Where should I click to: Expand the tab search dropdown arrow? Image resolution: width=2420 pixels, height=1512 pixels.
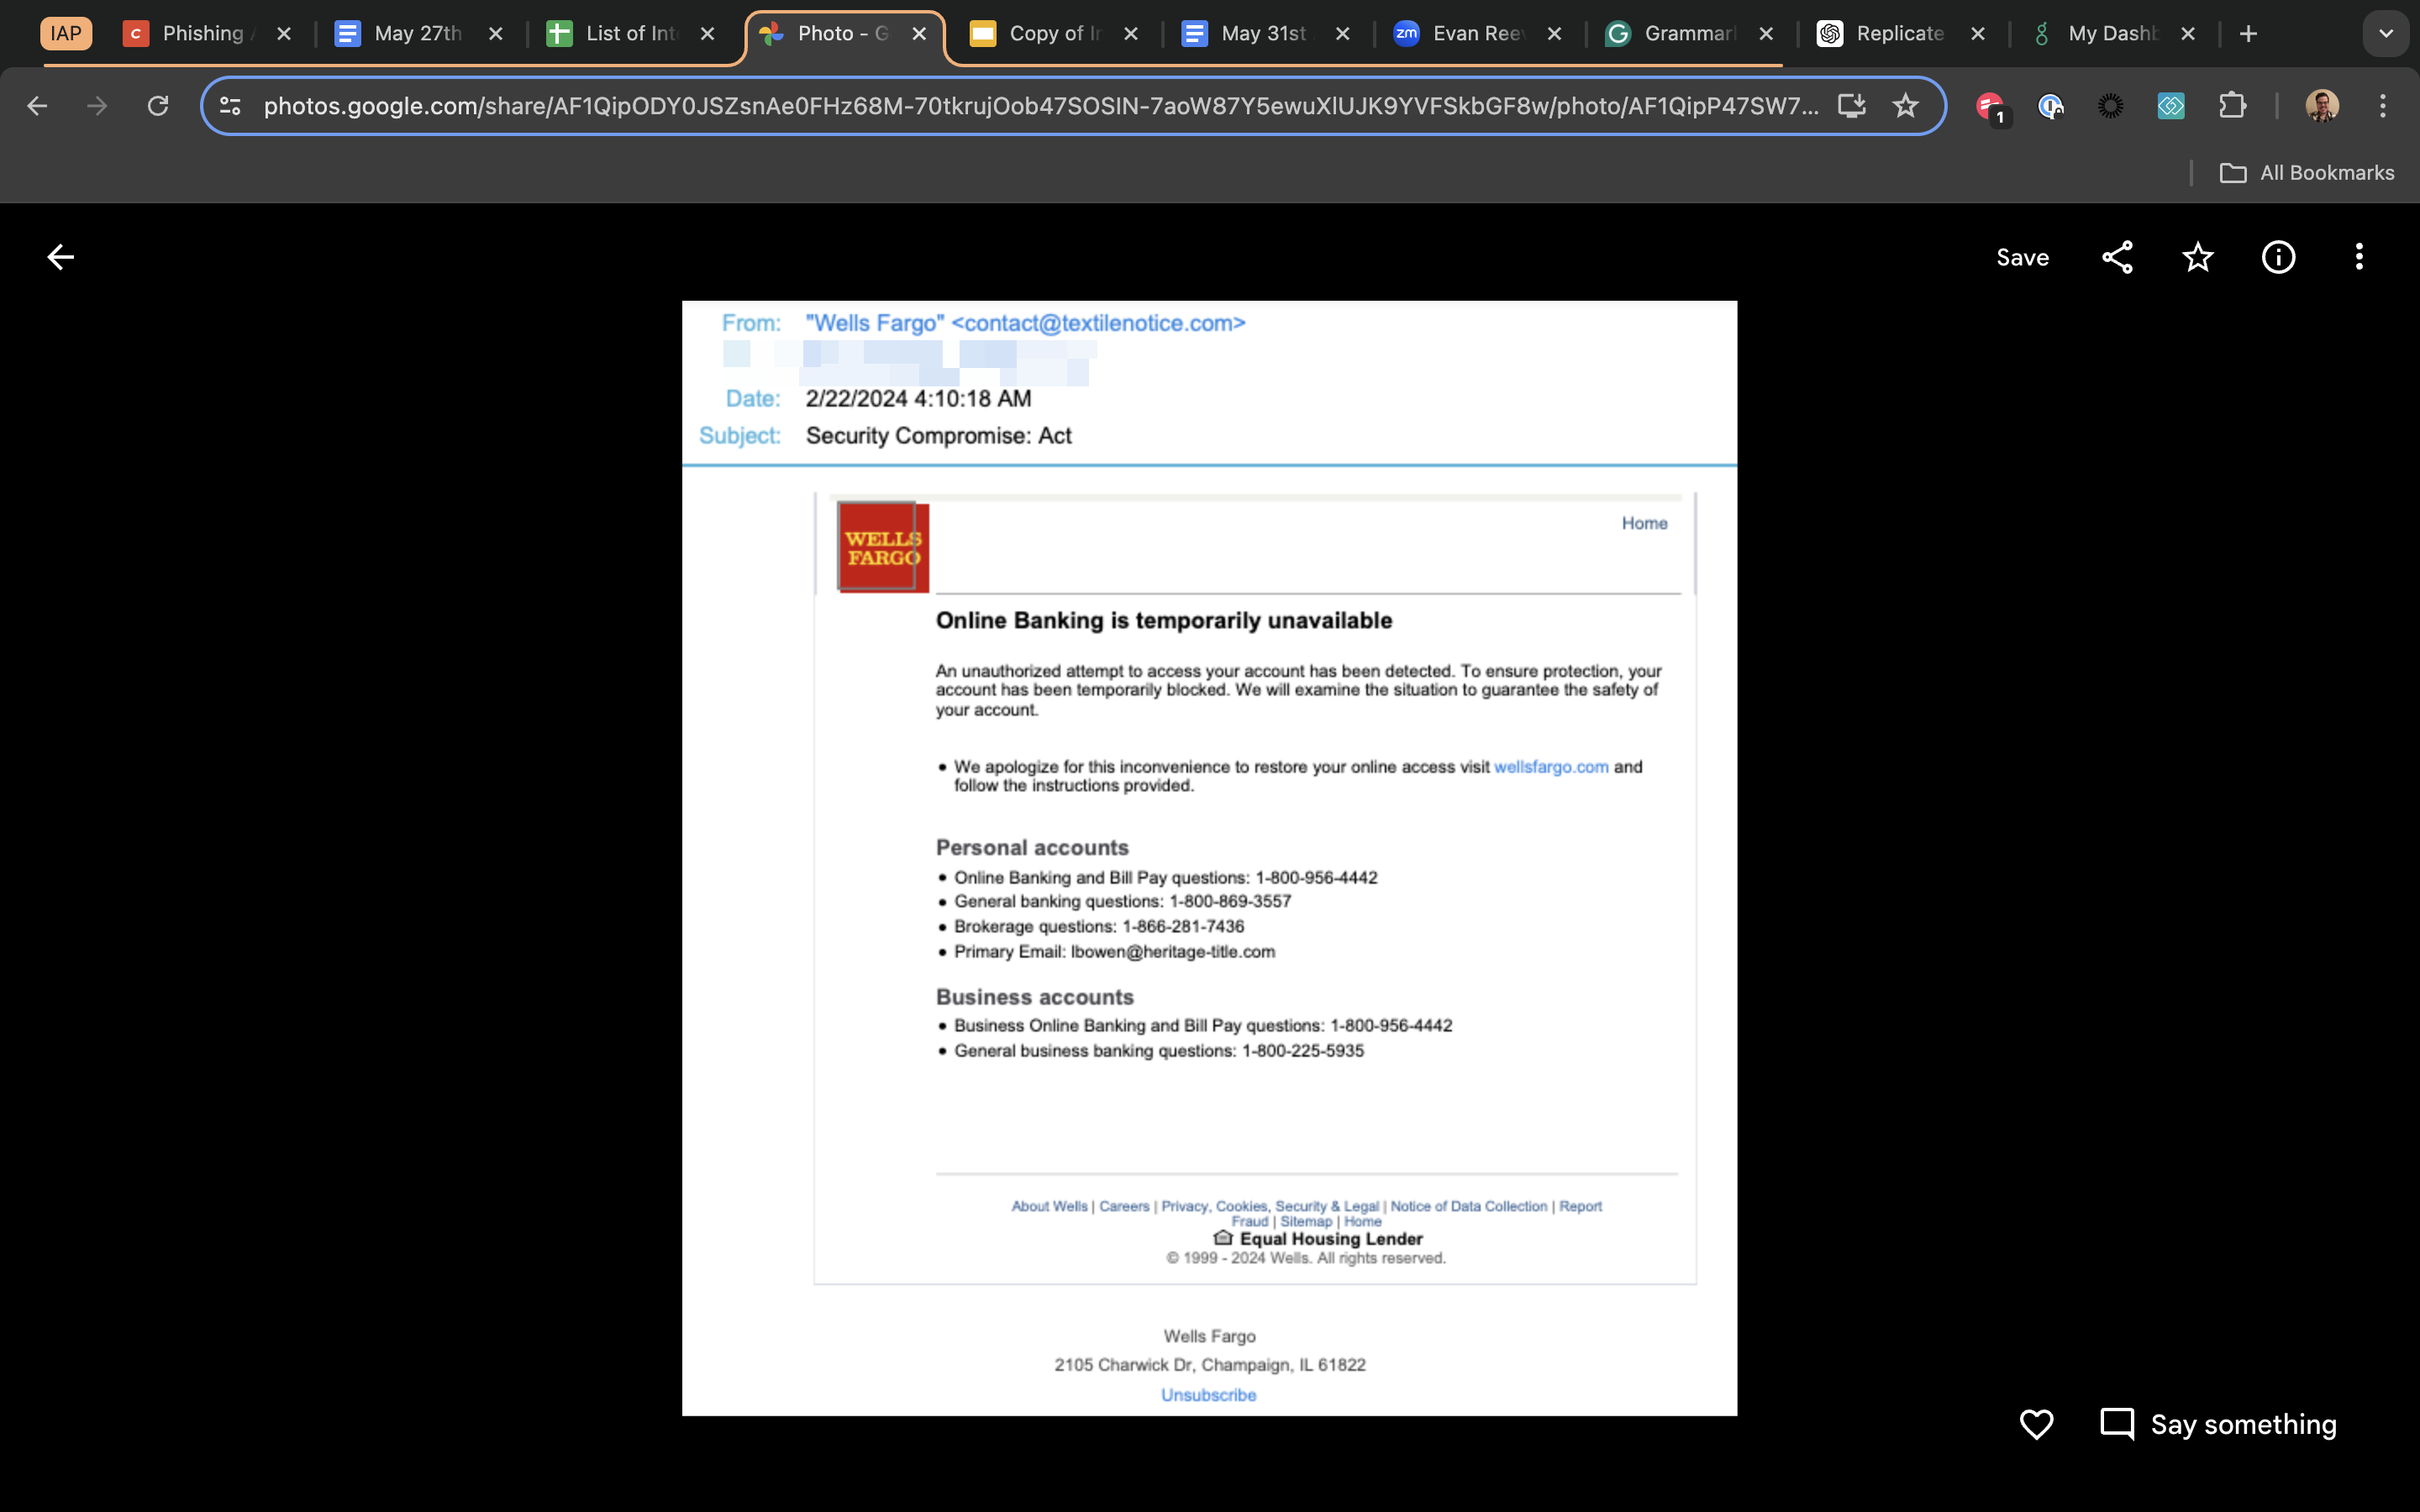[x=2386, y=34]
